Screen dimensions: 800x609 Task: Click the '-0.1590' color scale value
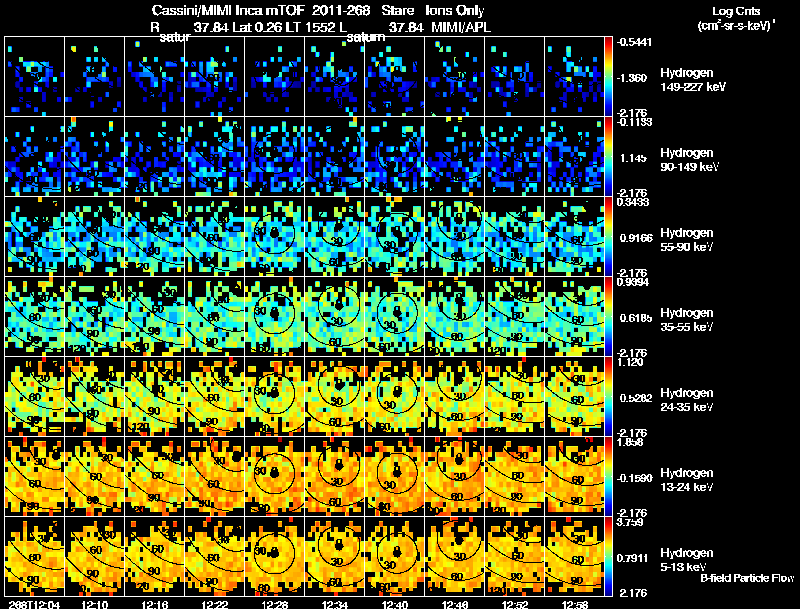pyautogui.click(x=635, y=478)
